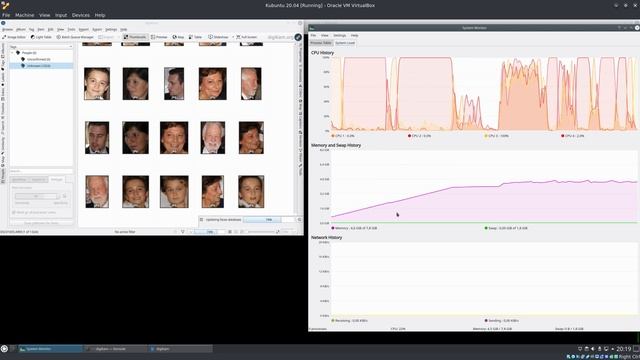Open VirtualBox Input menu
The width and height of the screenshot is (640, 360).
[x=61, y=15]
